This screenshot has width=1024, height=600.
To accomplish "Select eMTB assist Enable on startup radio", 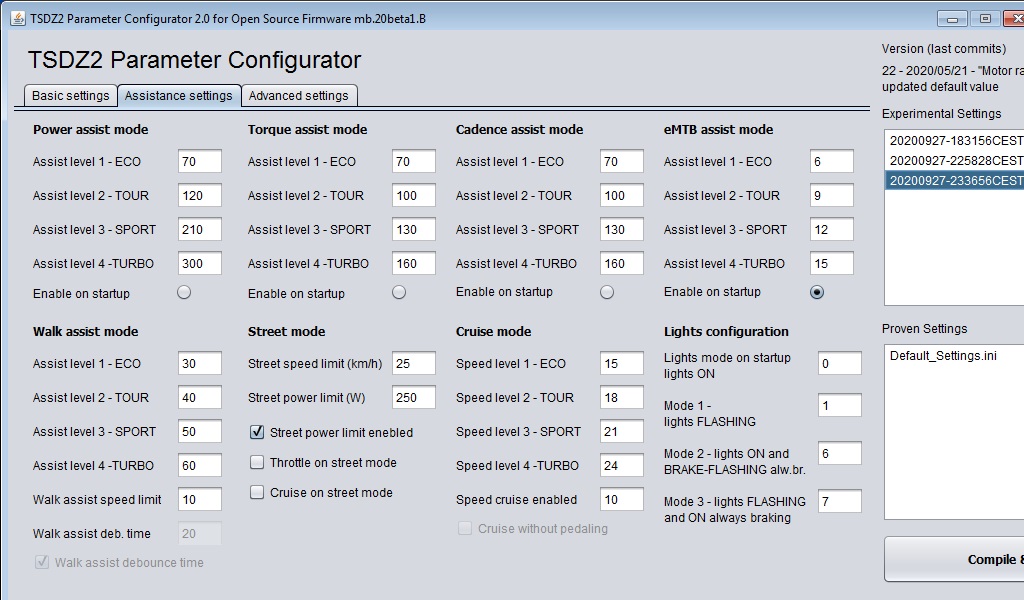I will click(x=817, y=292).
